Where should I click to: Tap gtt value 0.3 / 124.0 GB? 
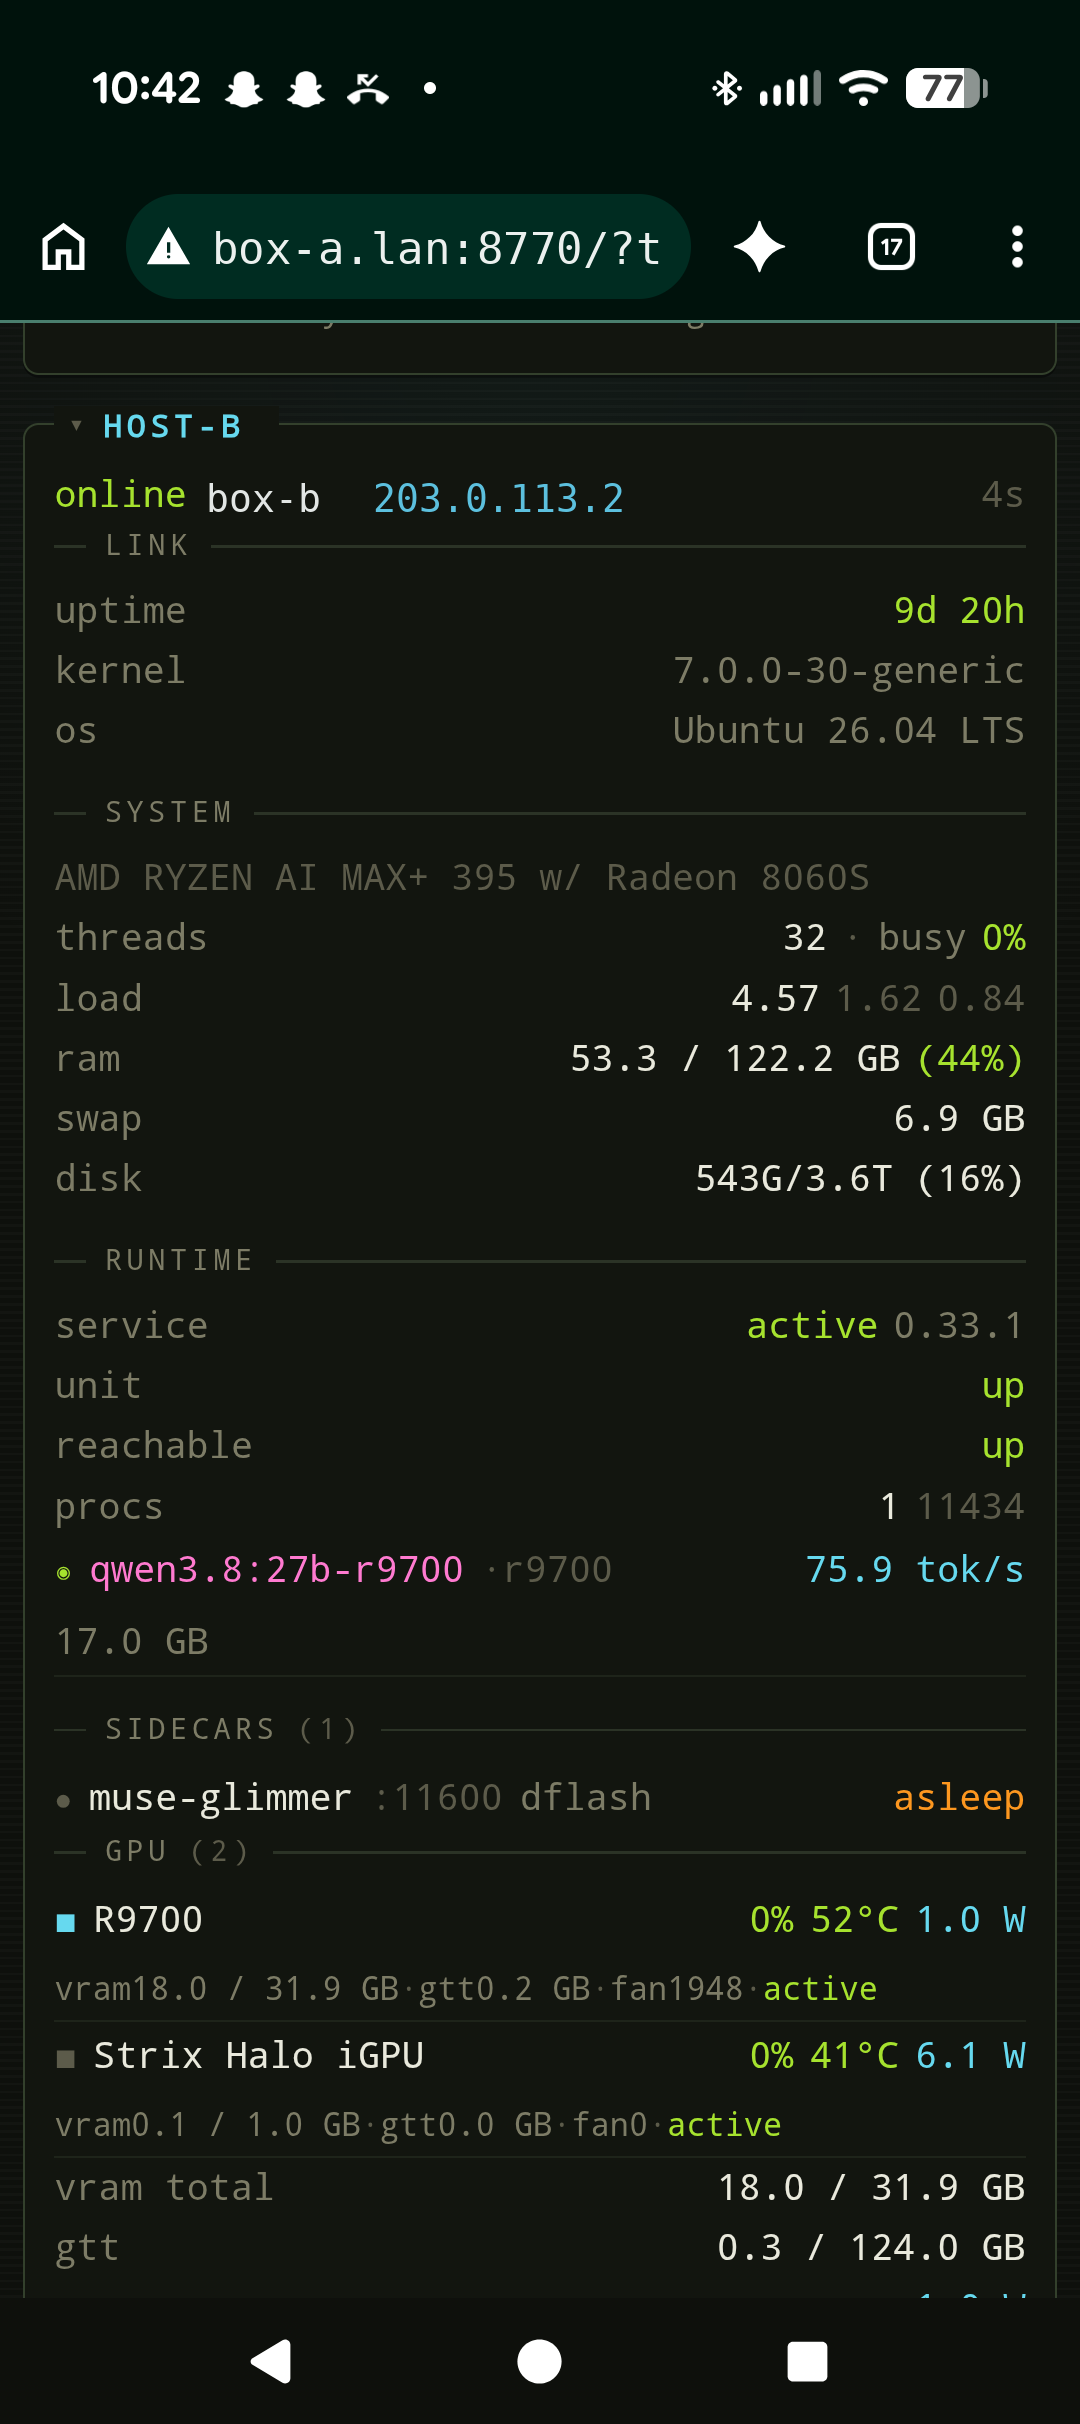coord(871,2247)
